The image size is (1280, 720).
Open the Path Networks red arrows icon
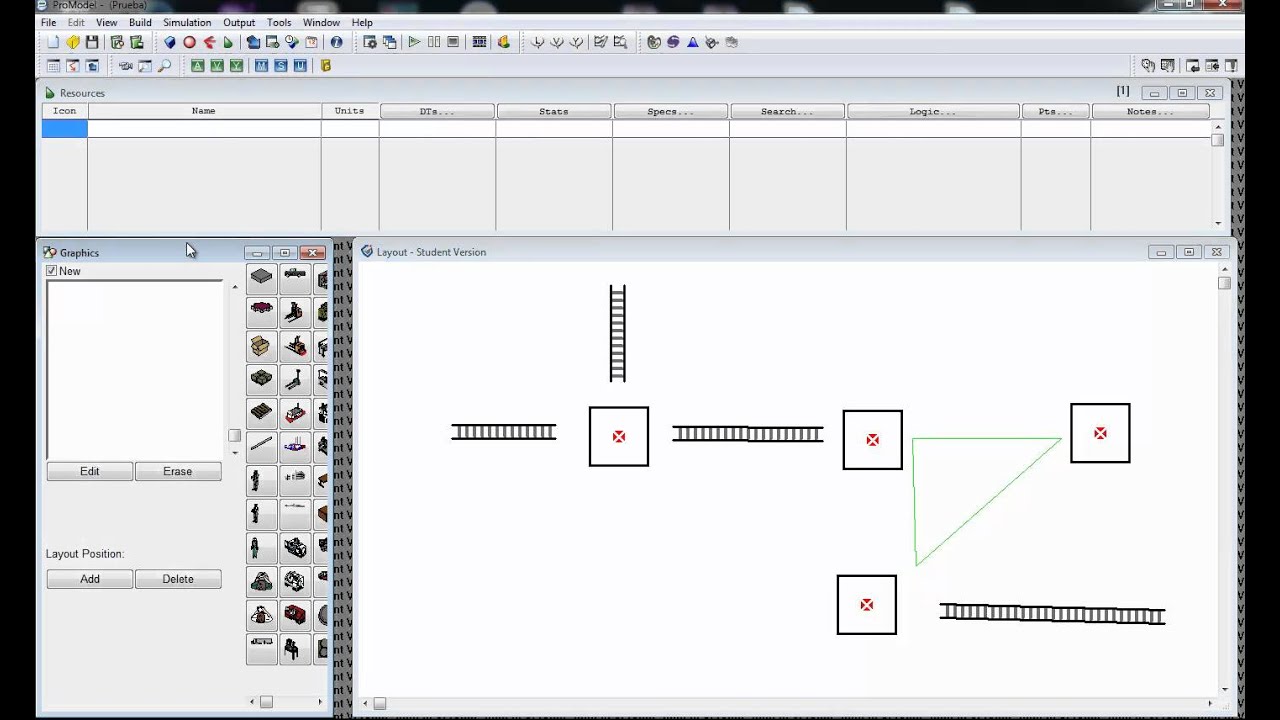coord(209,42)
